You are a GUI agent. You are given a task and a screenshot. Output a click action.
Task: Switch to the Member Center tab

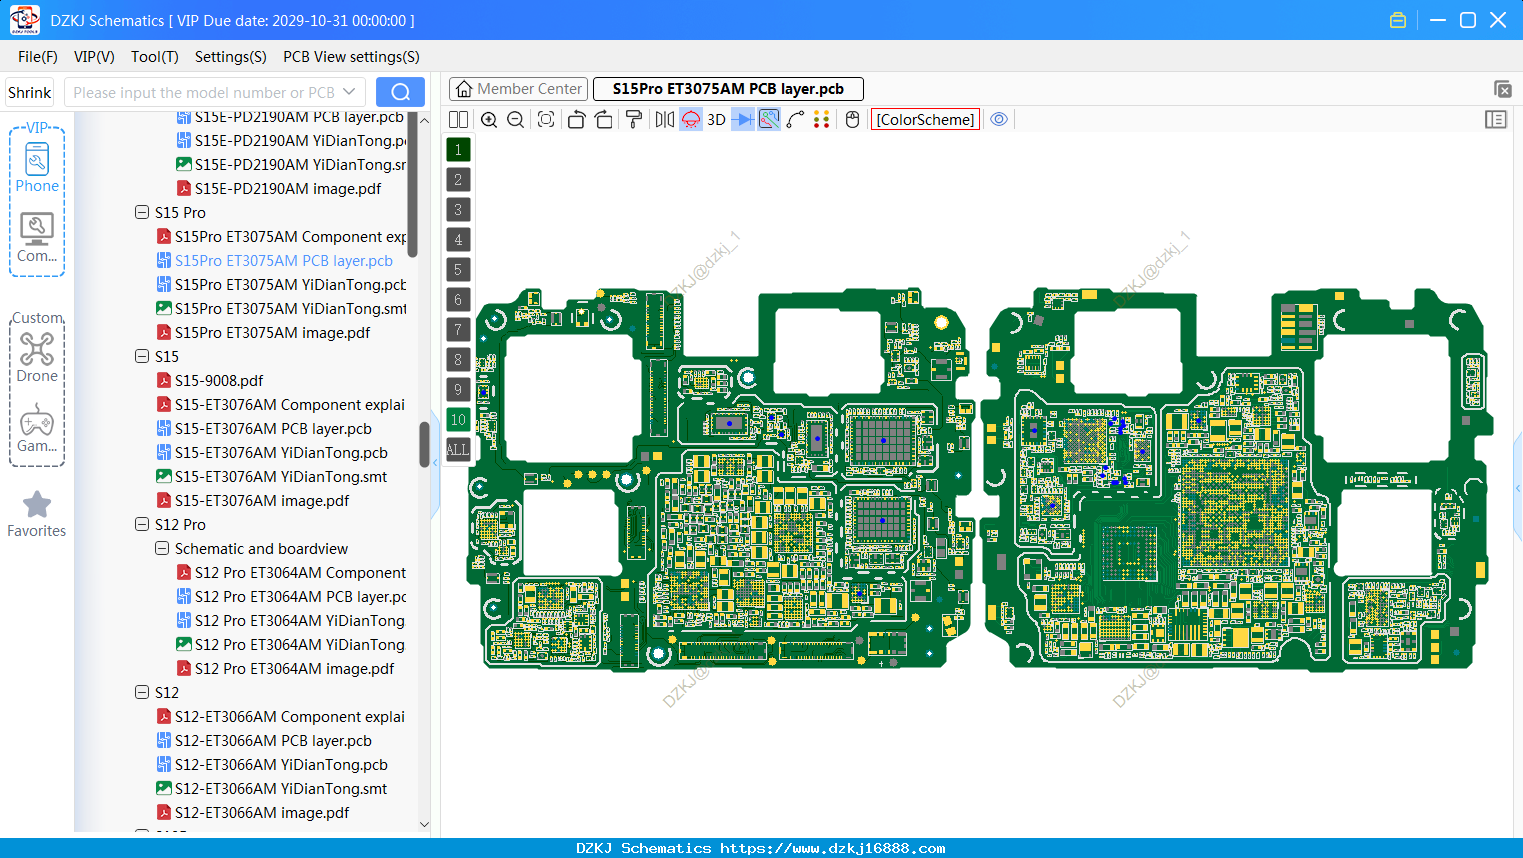point(519,89)
